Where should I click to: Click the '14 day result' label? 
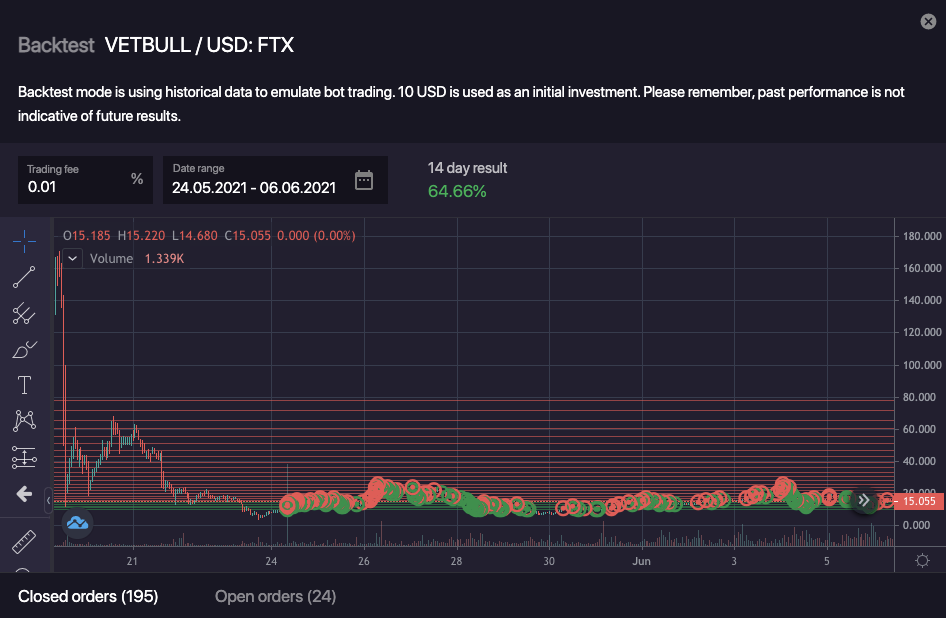pos(467,168)
